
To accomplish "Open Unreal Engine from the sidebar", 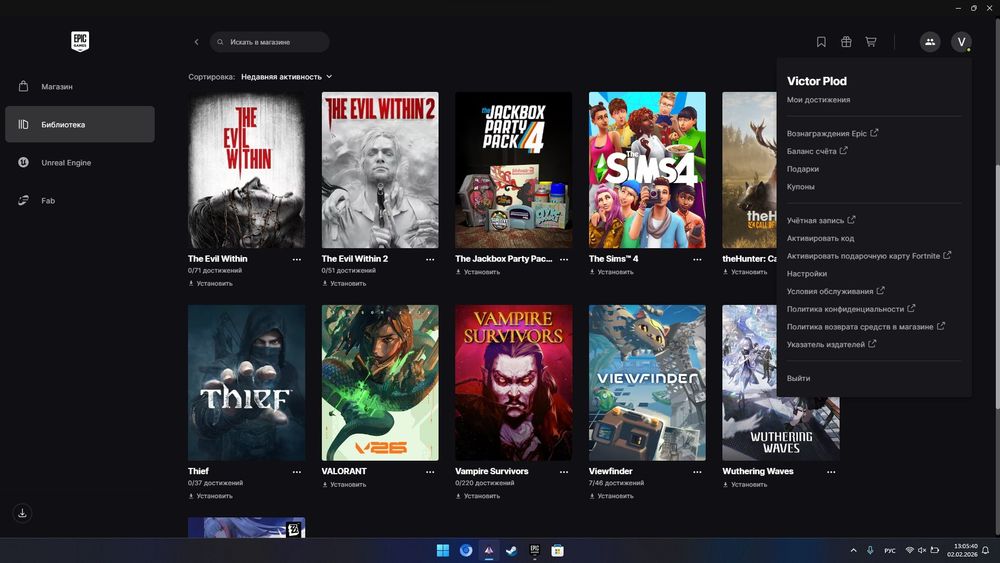I will pos(80,163).
